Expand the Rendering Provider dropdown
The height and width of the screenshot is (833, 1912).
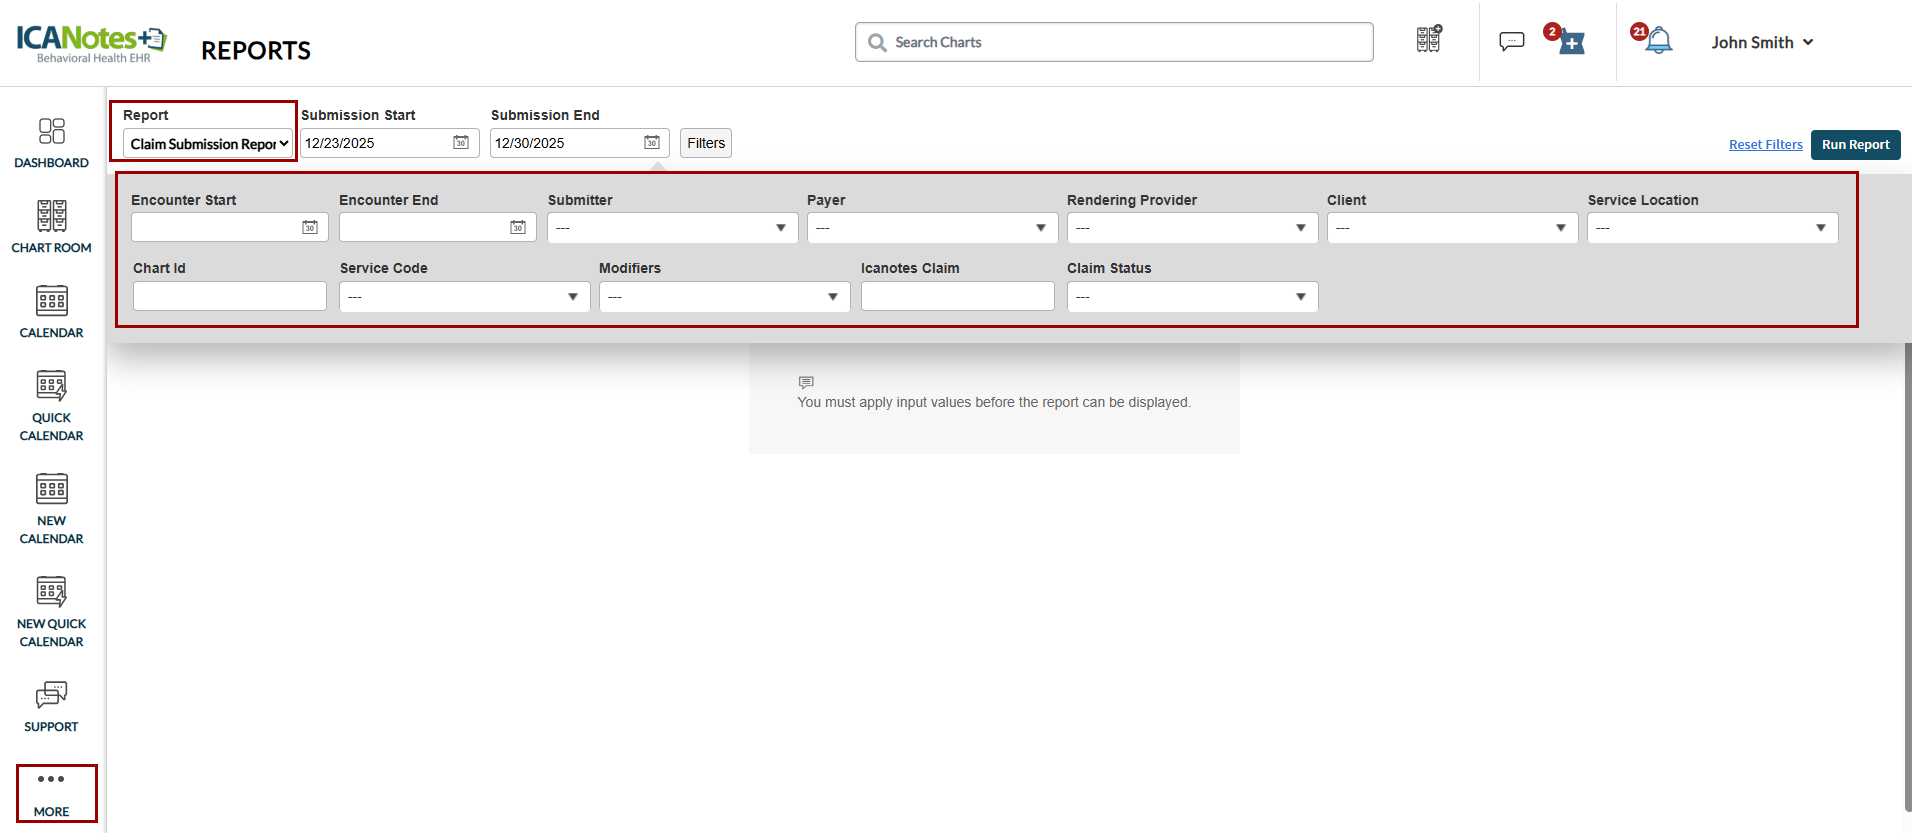1192,228
